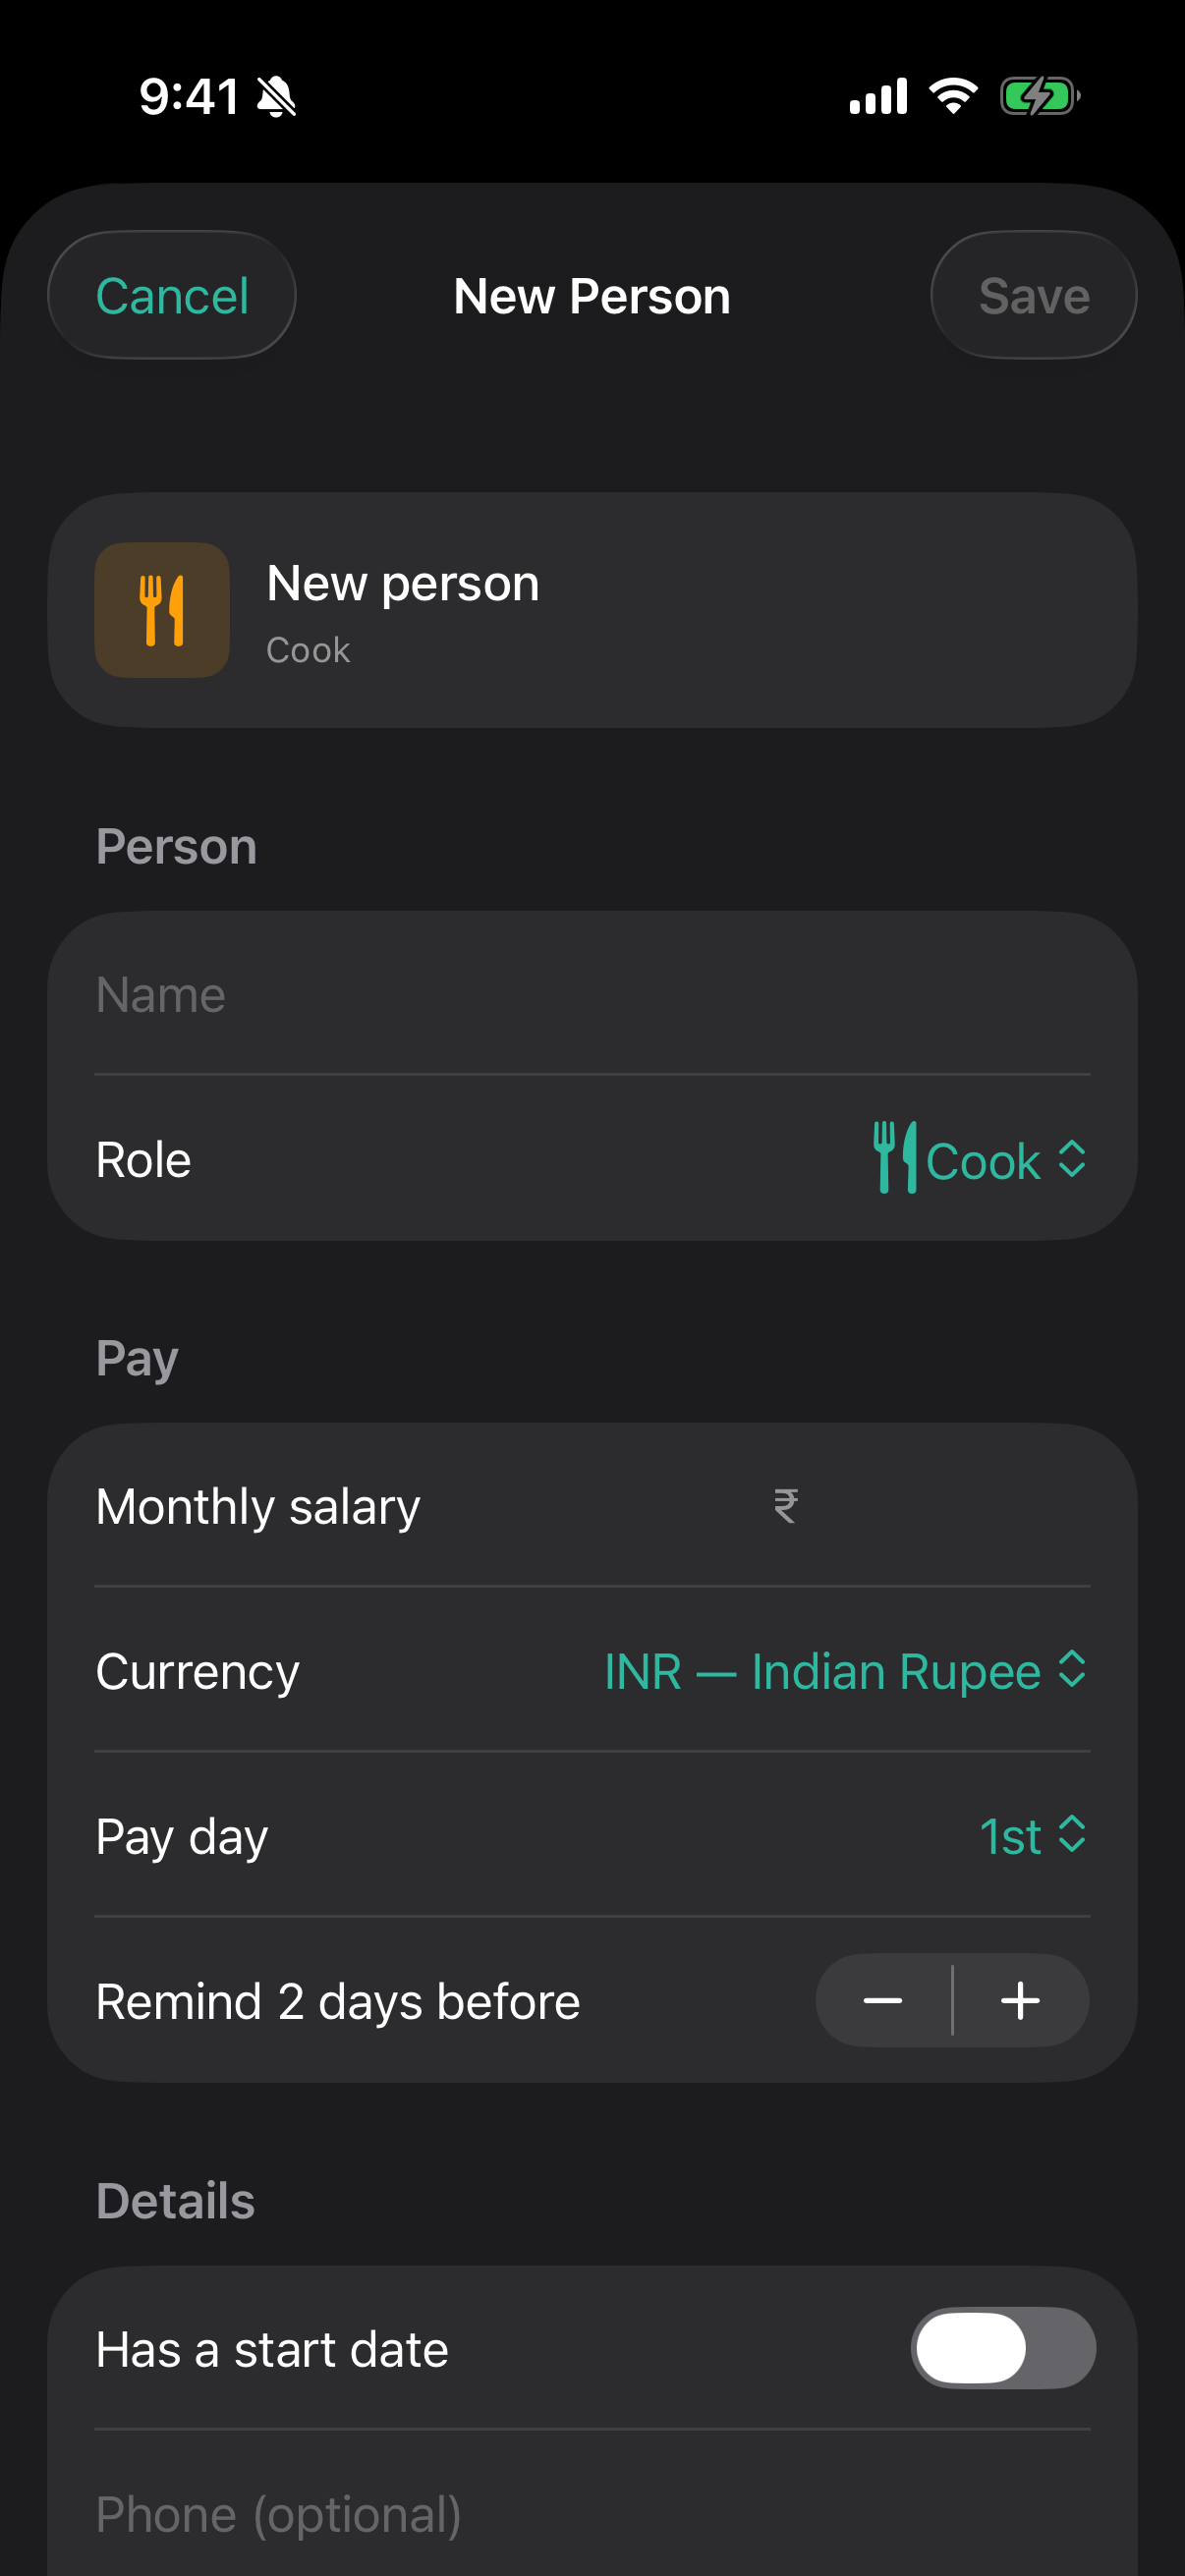Tap the orange fork and knife avatar icon

click(x=162, y=610)
